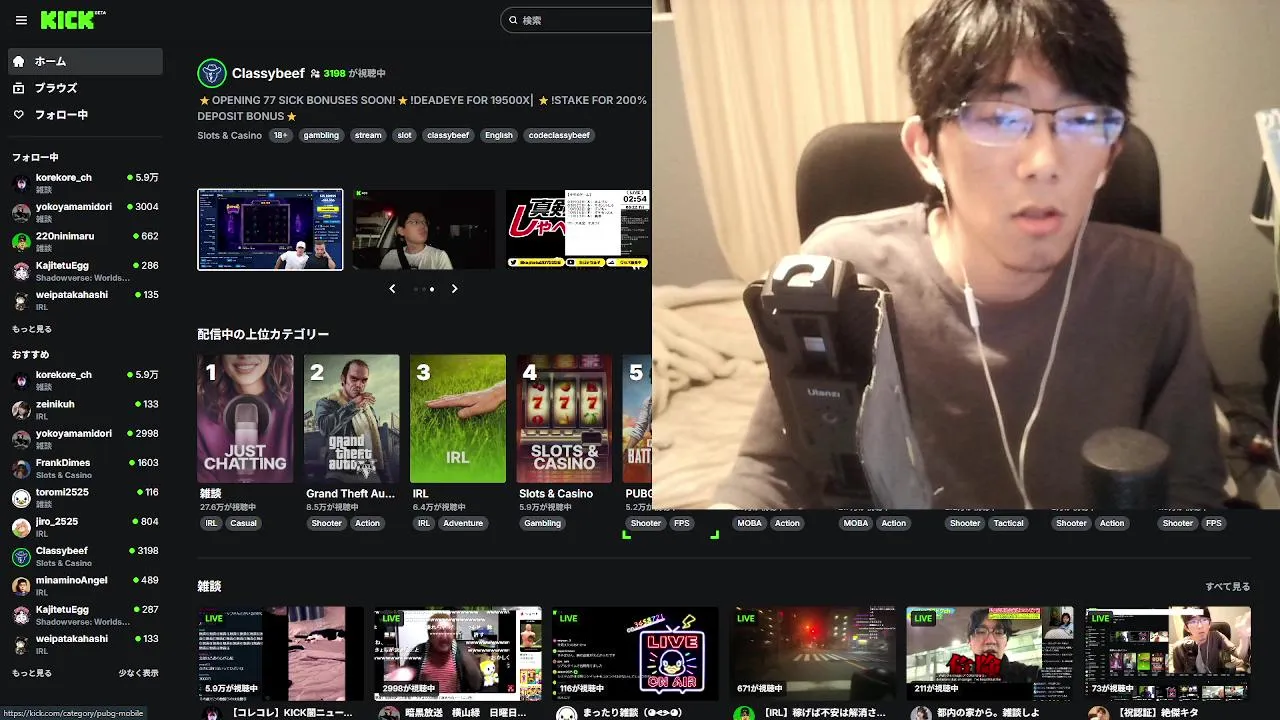Open the night street stream with 671が視聴中
The width and height of the screenshot is (1280, 720).
coord(813,653)
